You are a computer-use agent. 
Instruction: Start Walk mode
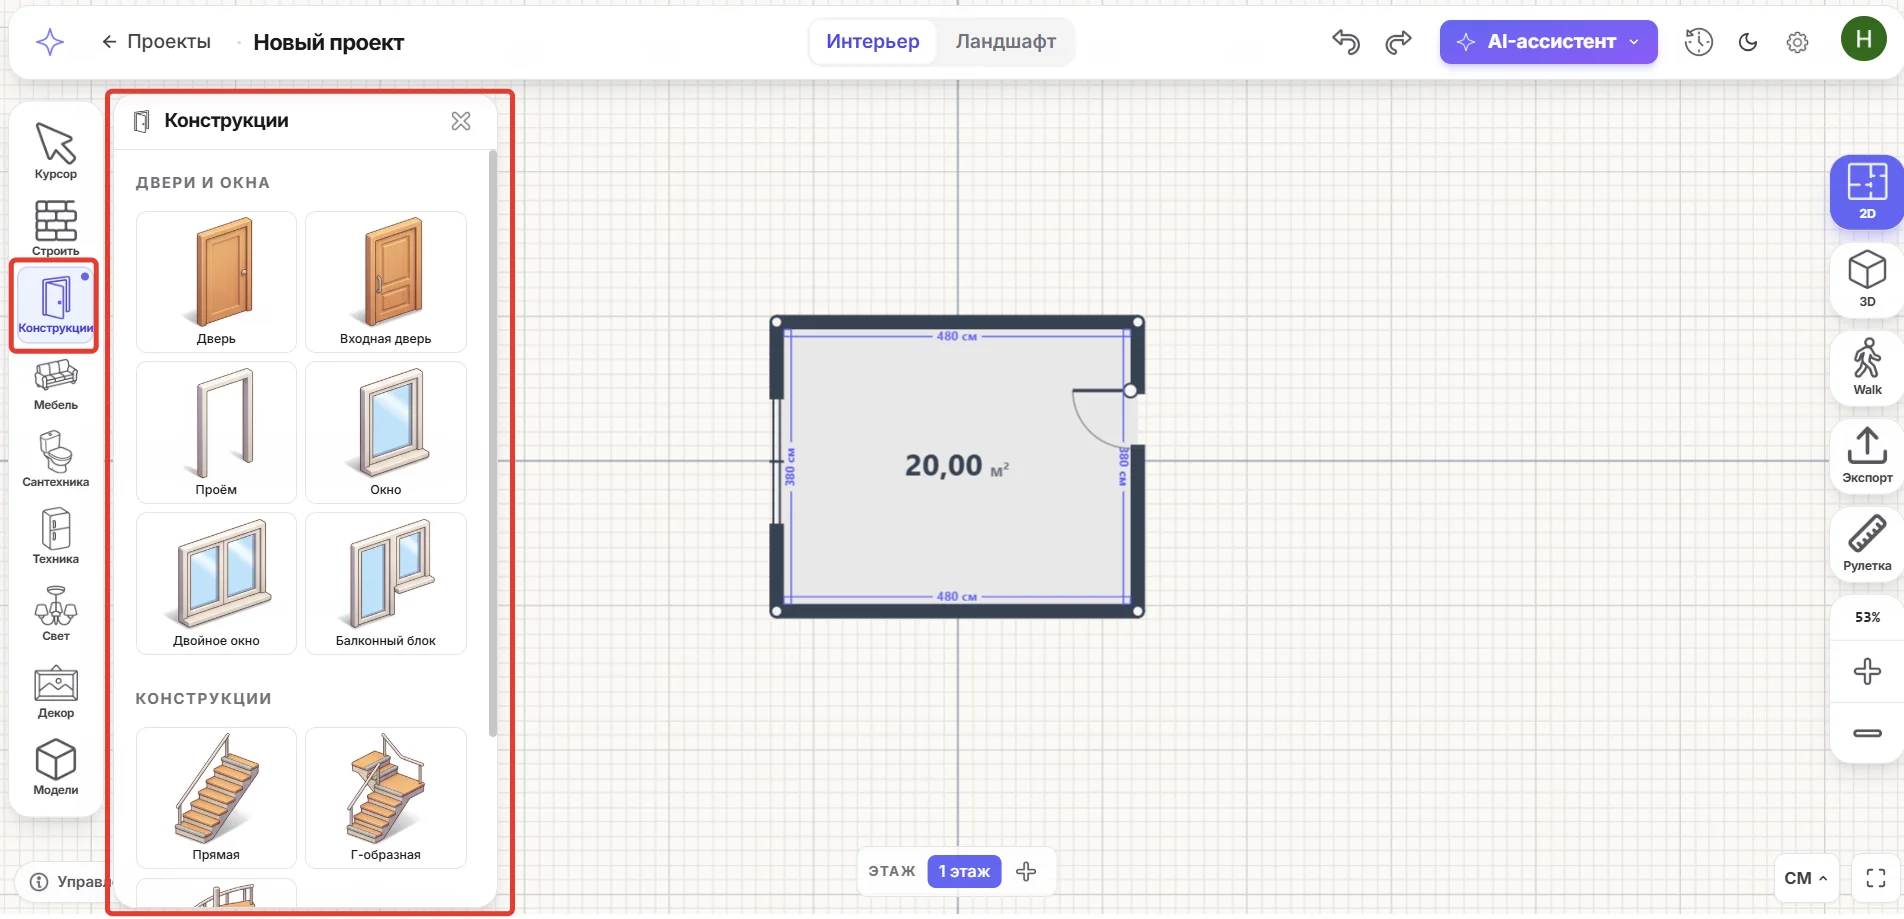click(1867, 368)
